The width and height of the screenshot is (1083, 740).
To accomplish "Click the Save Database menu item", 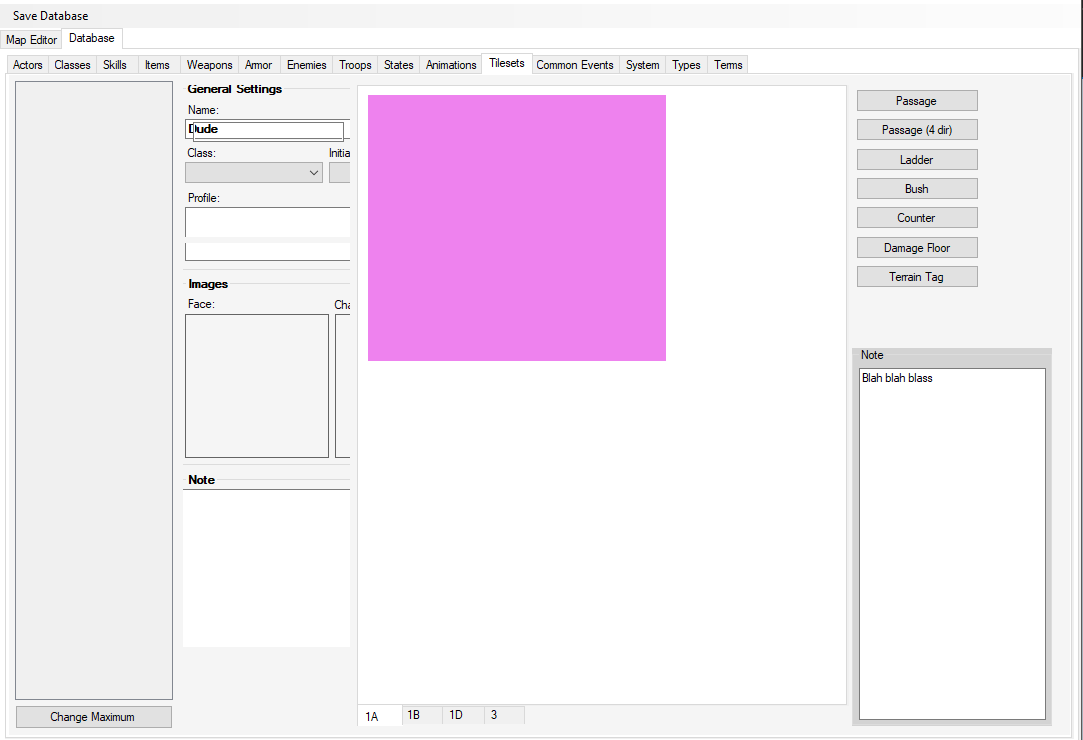I will pos(50,15).
